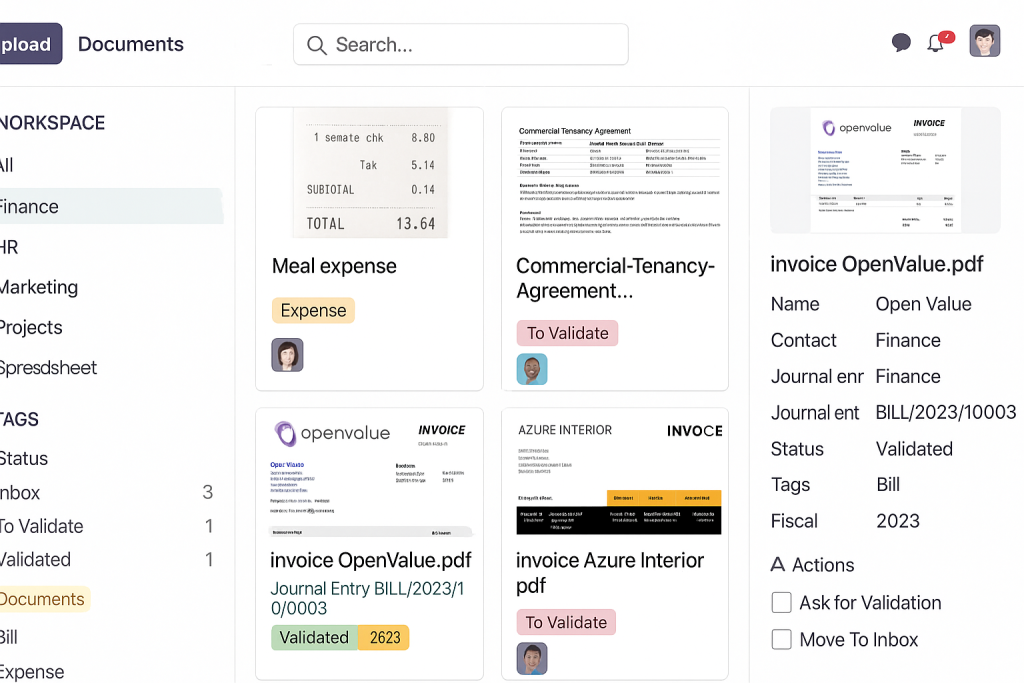Image resolution: width=1024 pixels, height=683 pixels.
Task: Click the invoice Azure Interior owner avatar
Action: pos(532,658)
